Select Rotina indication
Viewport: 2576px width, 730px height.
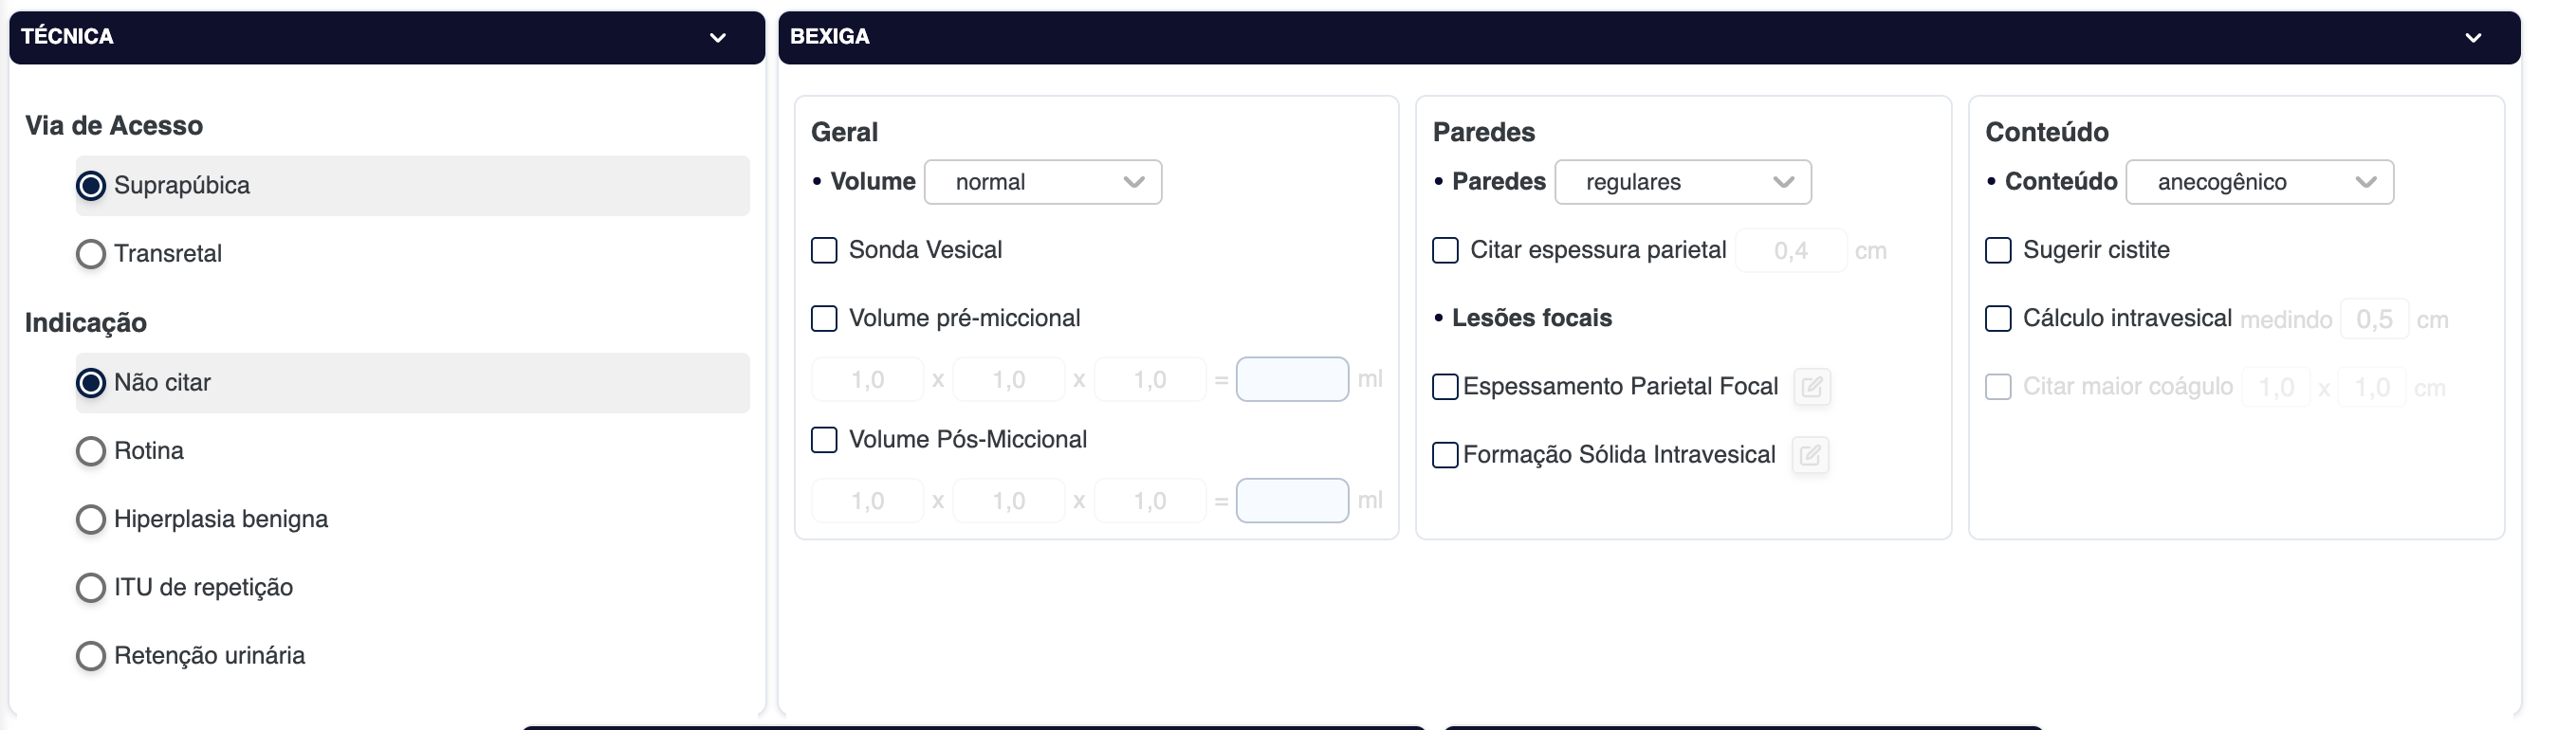[x=91, y=451]
